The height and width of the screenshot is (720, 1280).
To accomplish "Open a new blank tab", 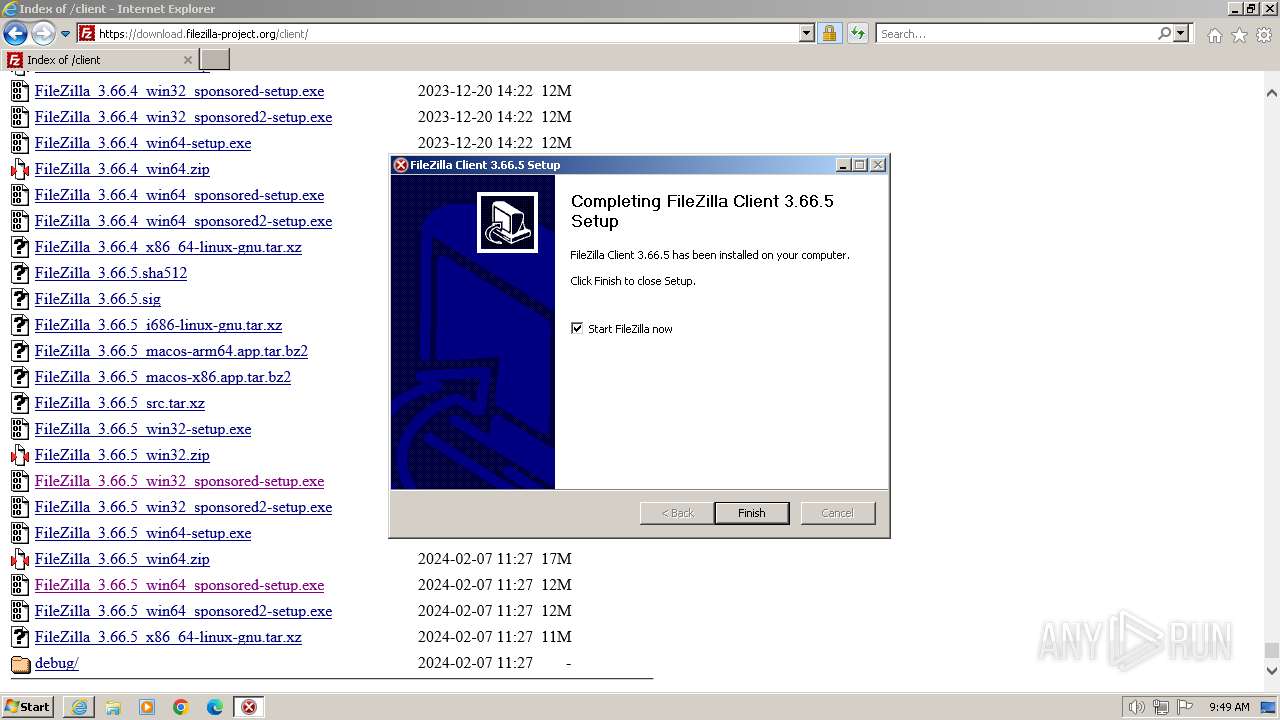I will (x=215, y=60).
